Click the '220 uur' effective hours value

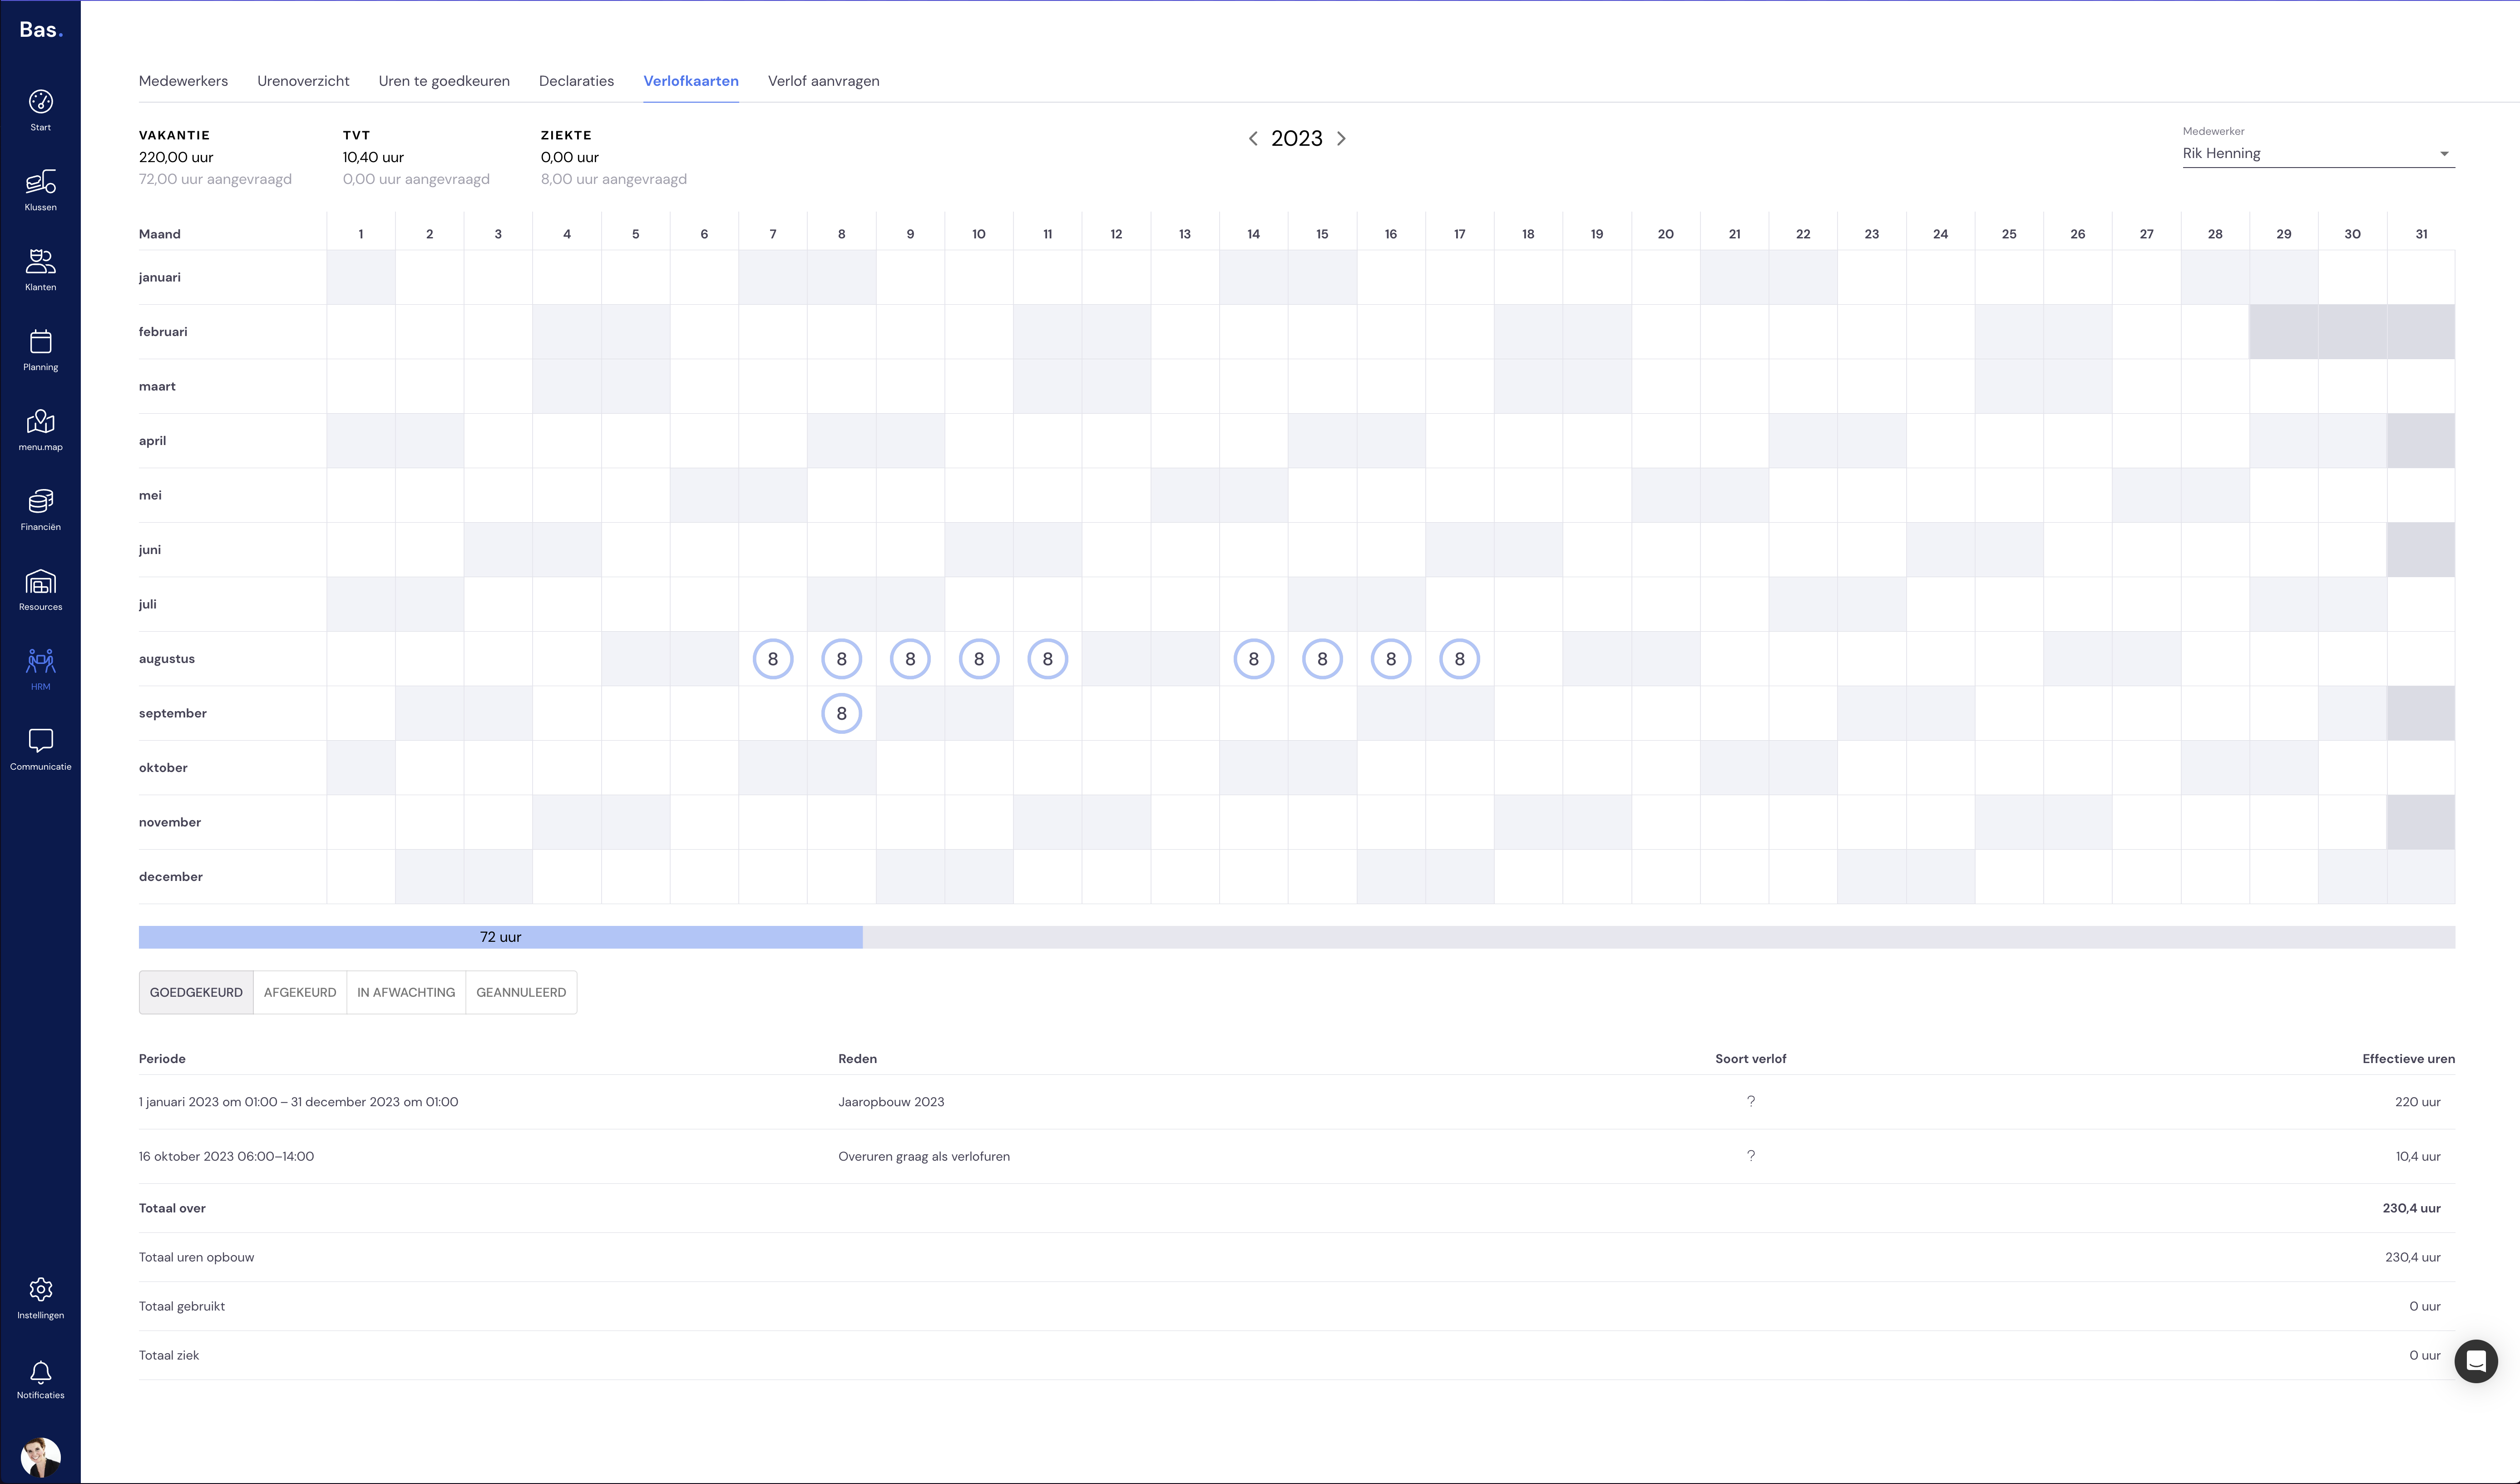pyautogui.click(x=2418, y=1102)
